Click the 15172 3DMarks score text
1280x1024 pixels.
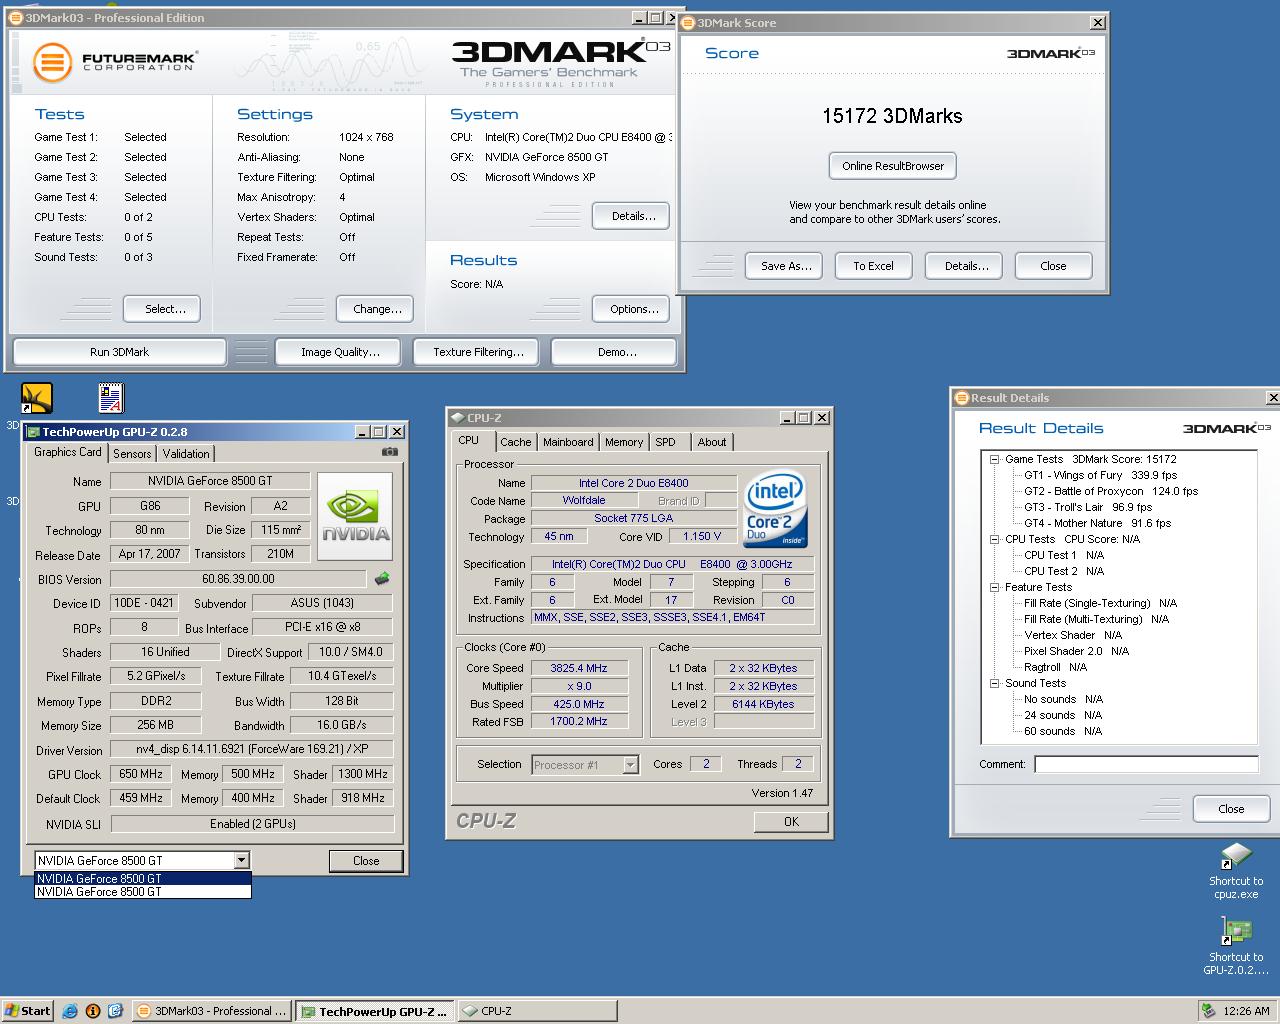coord(892,116)
